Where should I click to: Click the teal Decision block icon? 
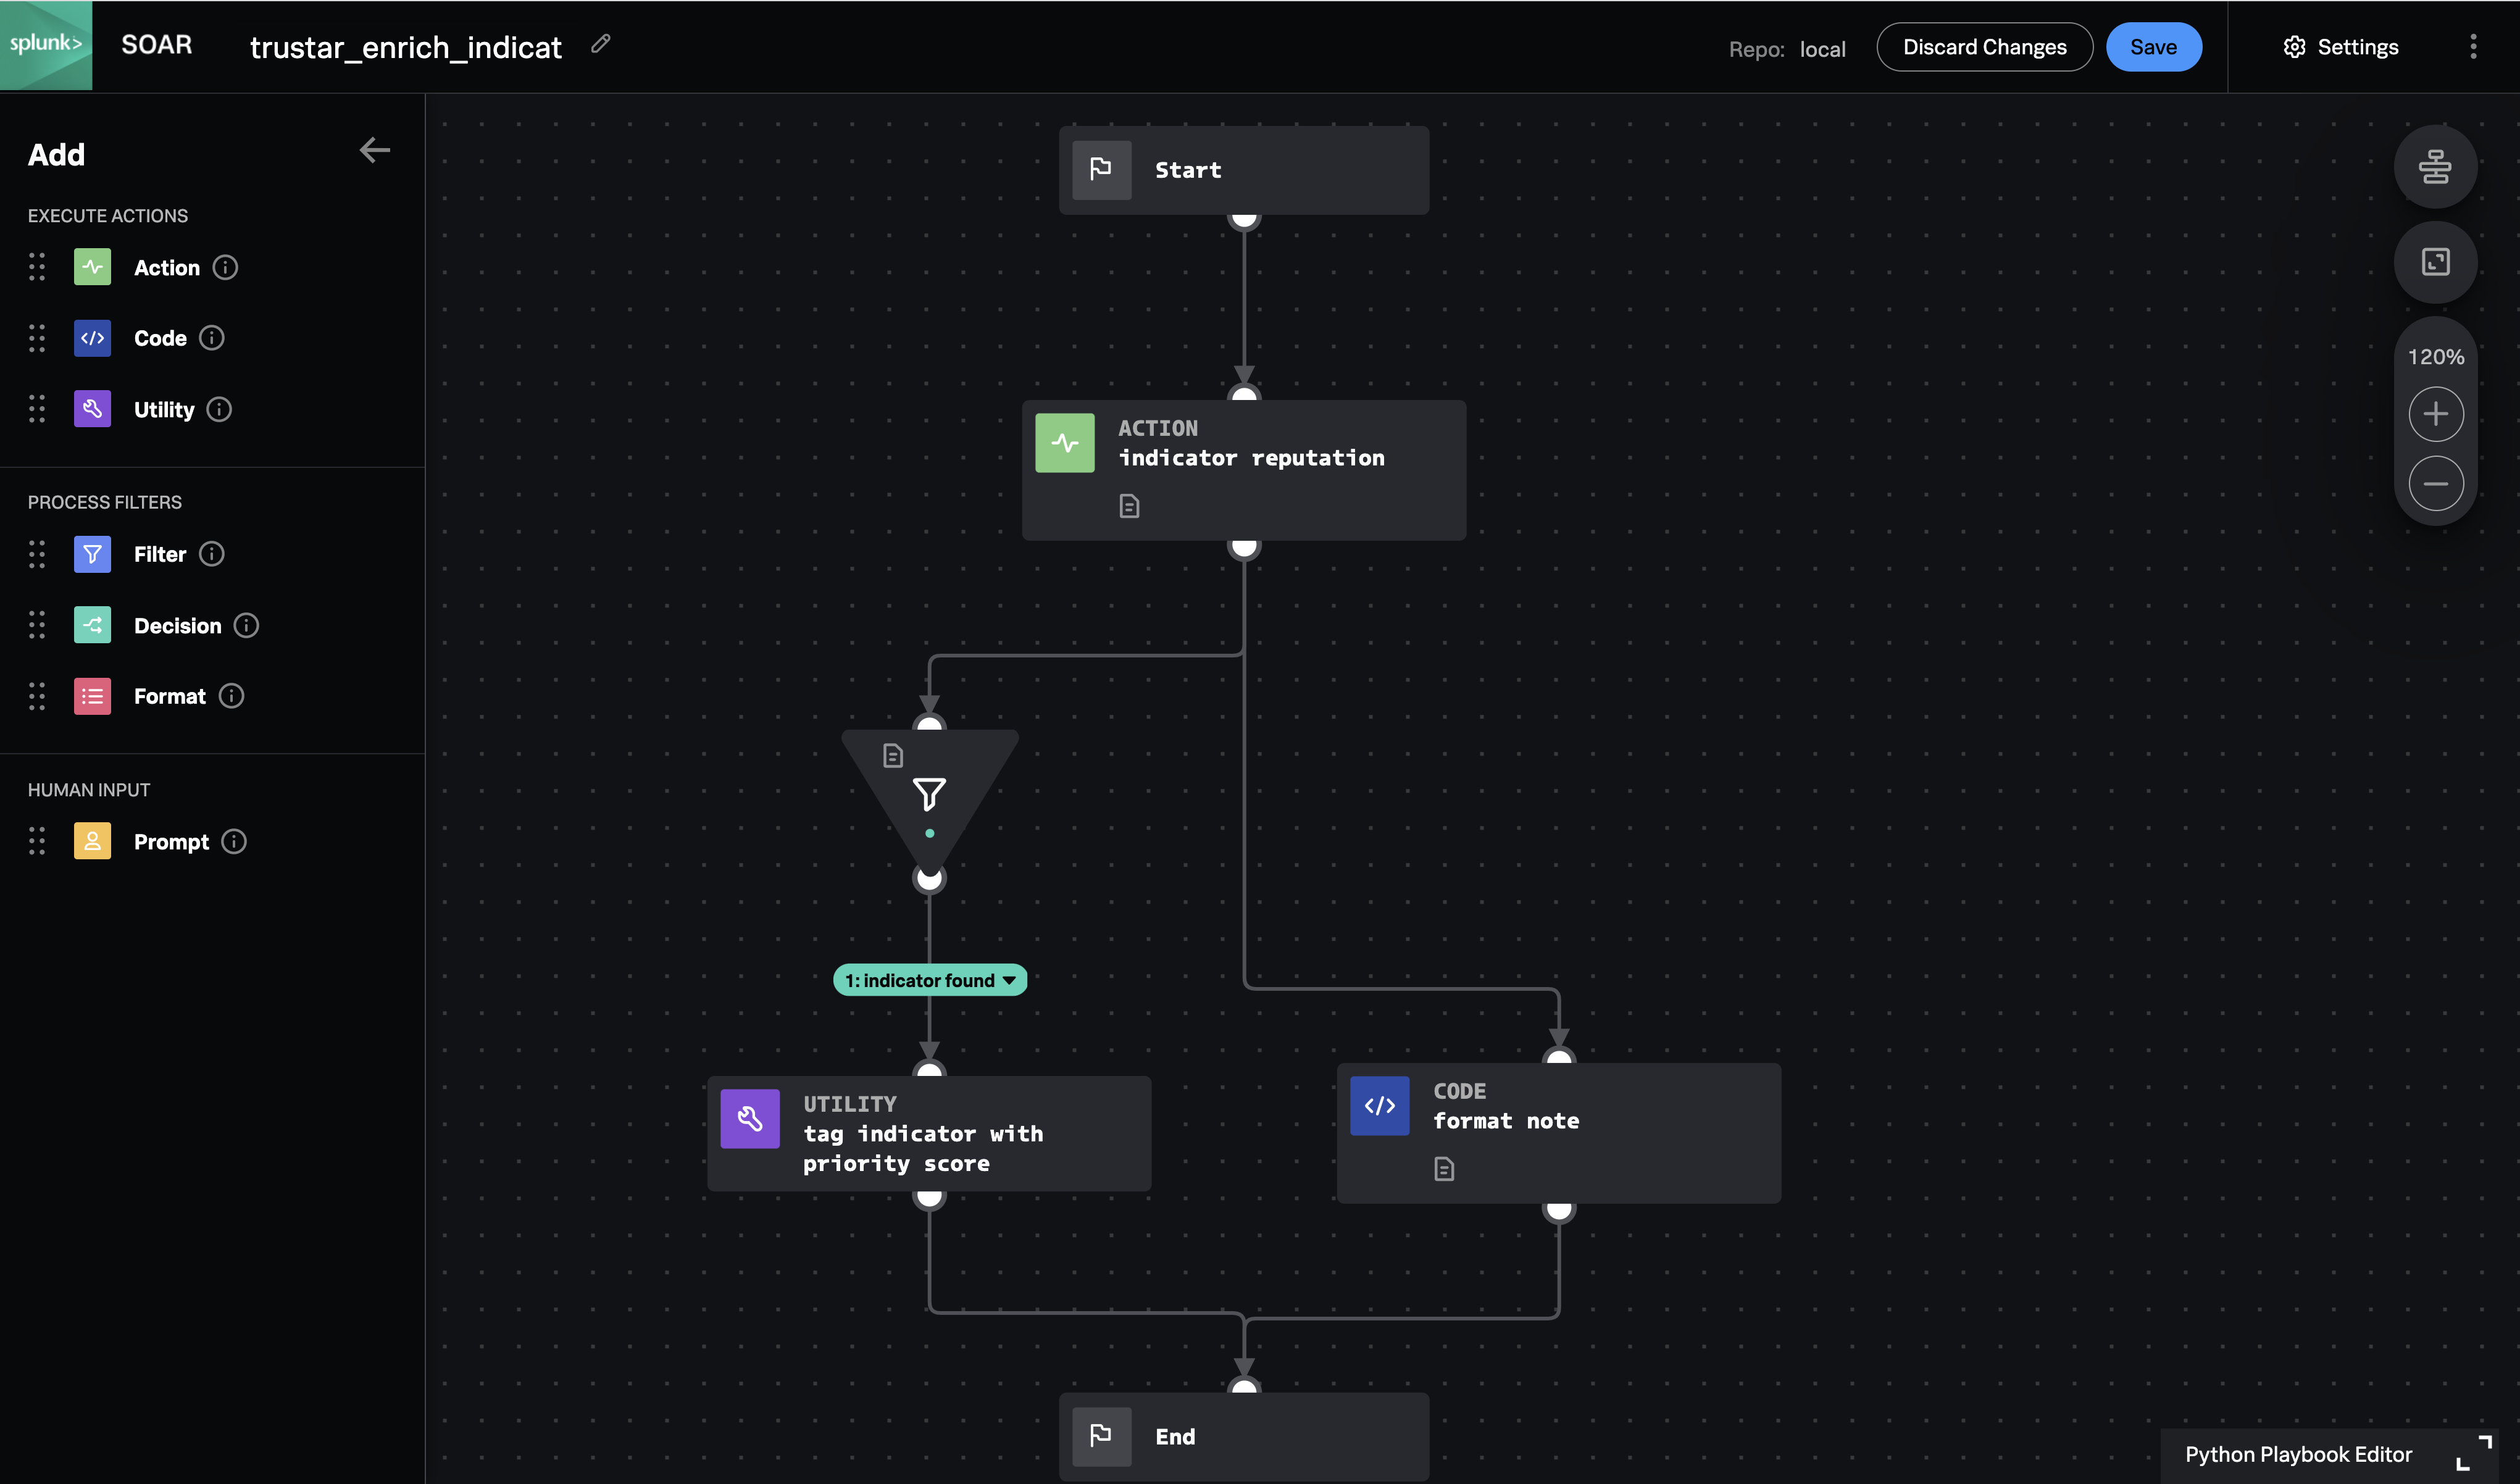(92, 626)
